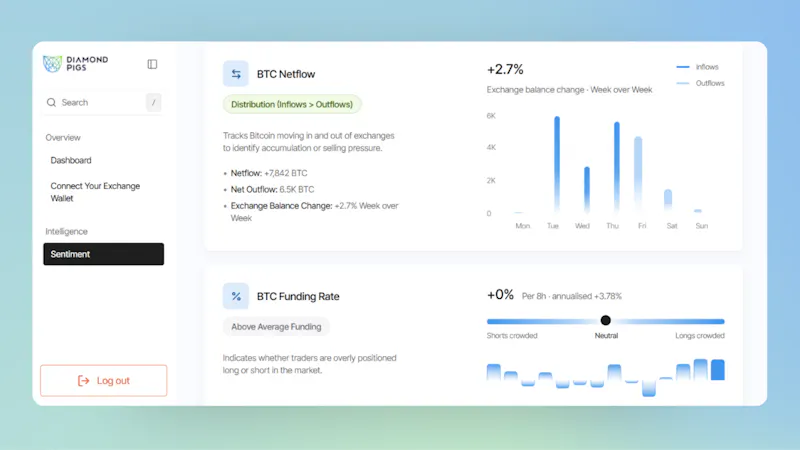
Task: Click the BTC Netflow swap arrows icon
Action: 236,74
